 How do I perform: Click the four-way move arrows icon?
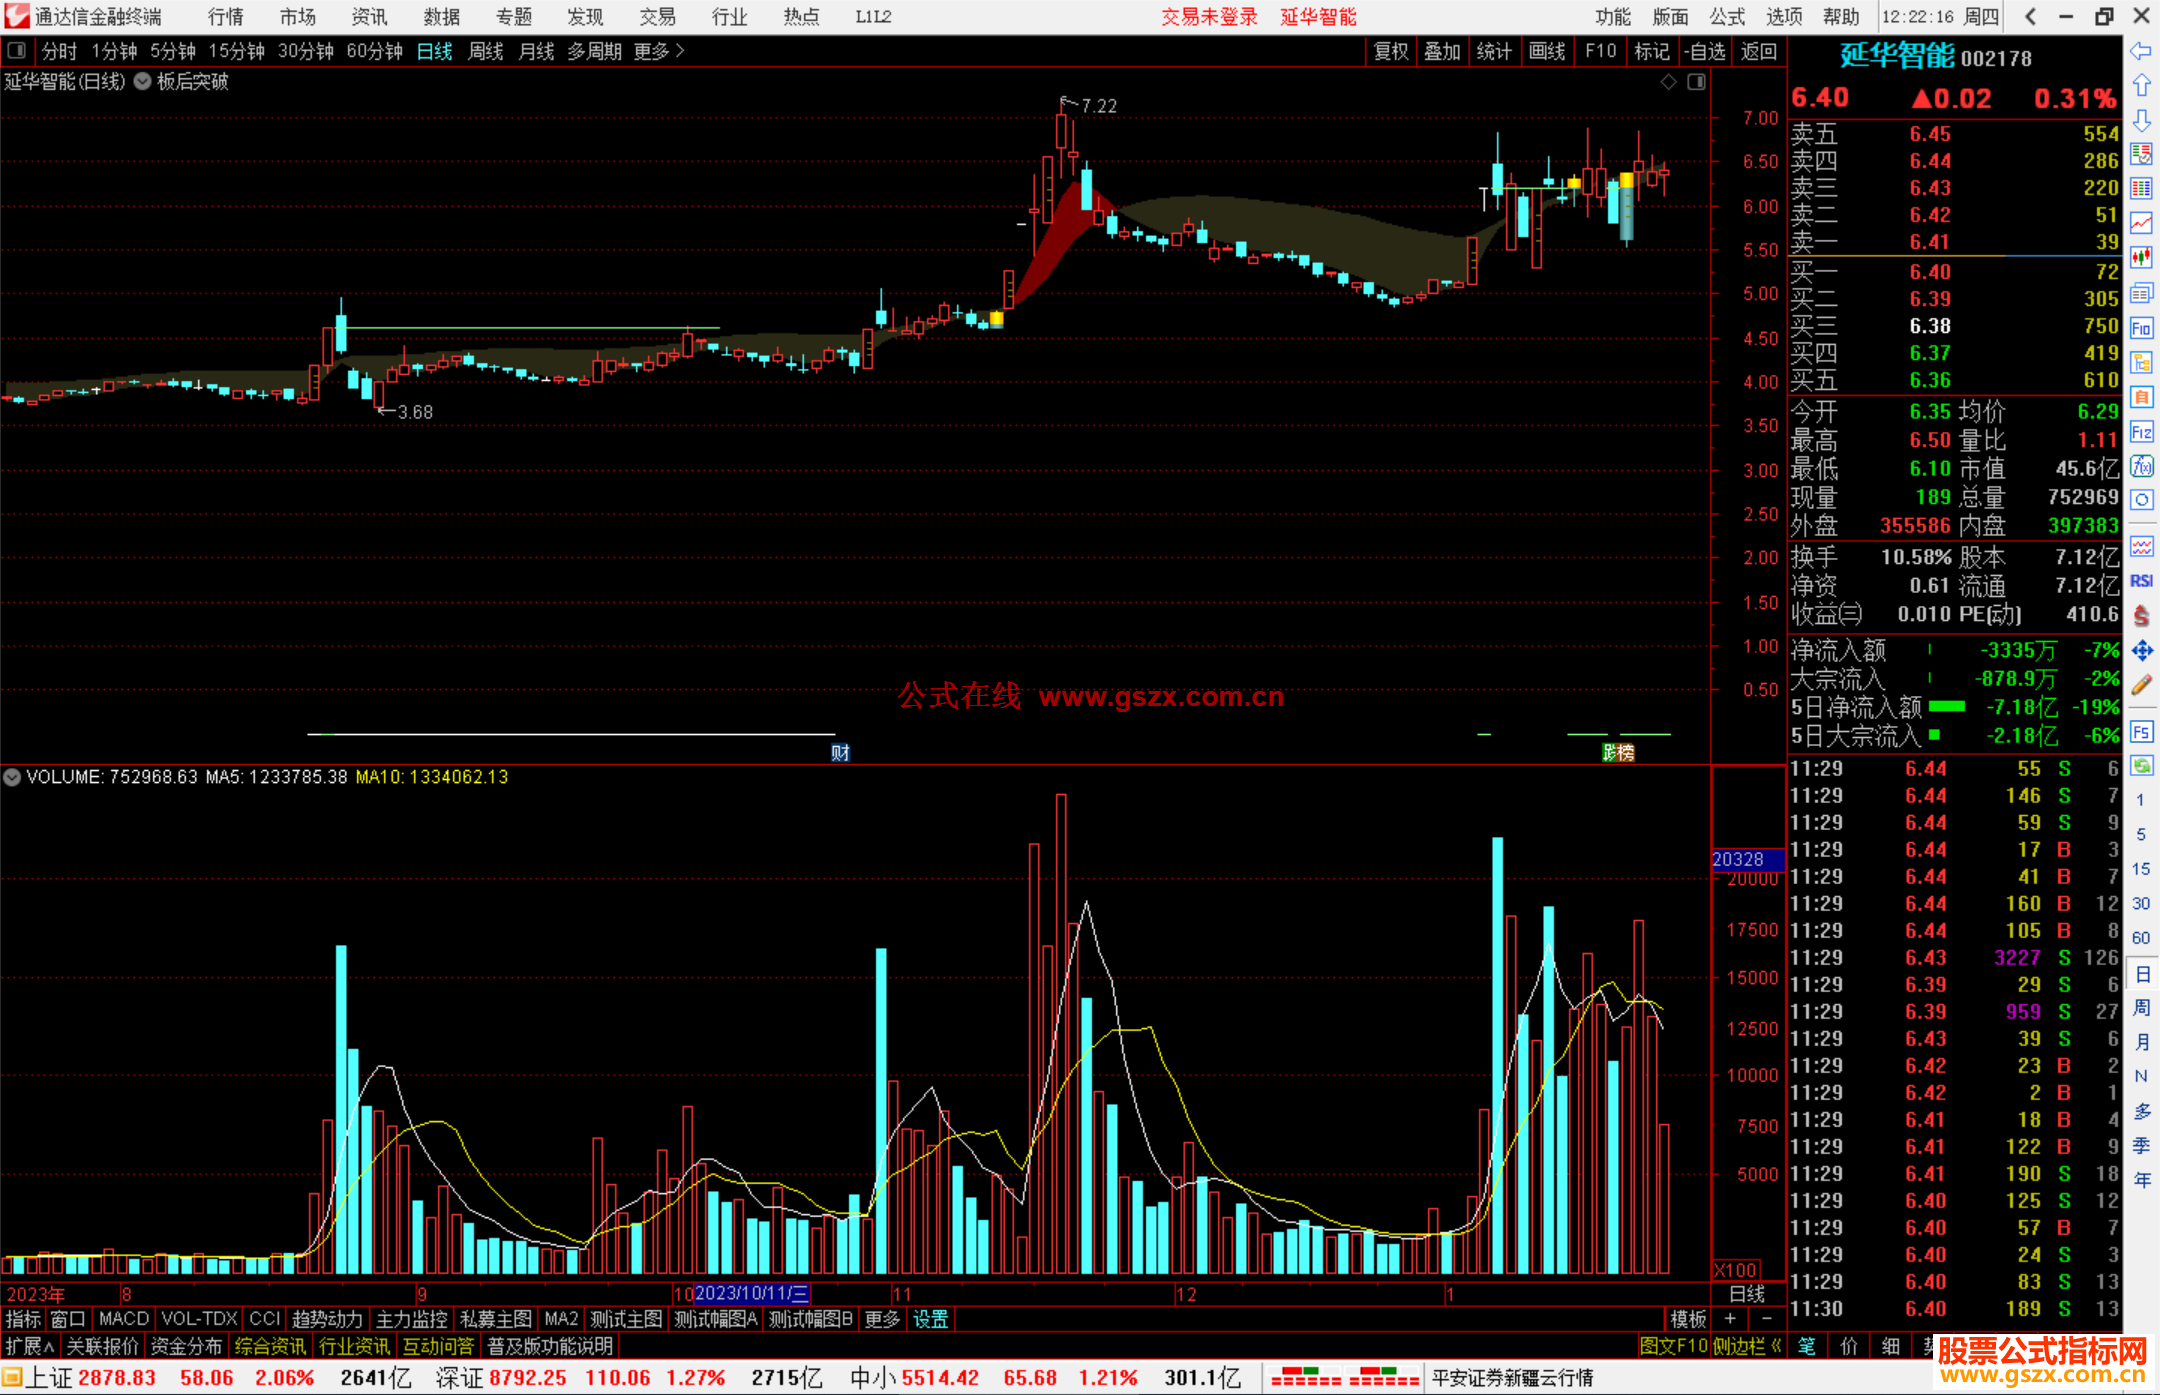point(2141,651)
